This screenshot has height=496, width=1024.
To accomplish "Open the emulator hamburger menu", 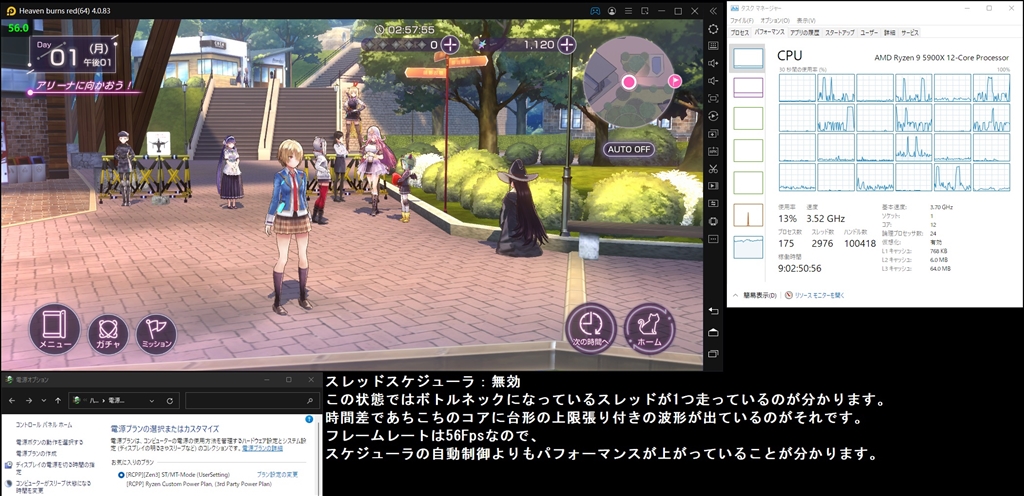I will [628, 11].
